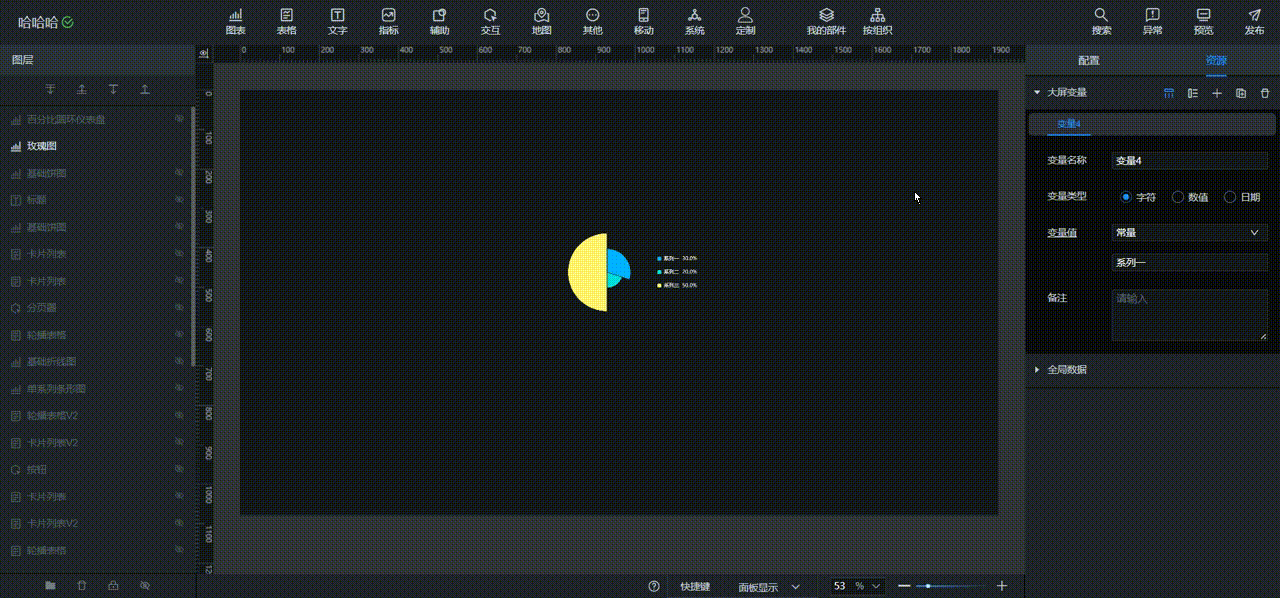Open the 文字 text components menu
The width and height of the screenshot is (1280, 598).
click(338, 21)
